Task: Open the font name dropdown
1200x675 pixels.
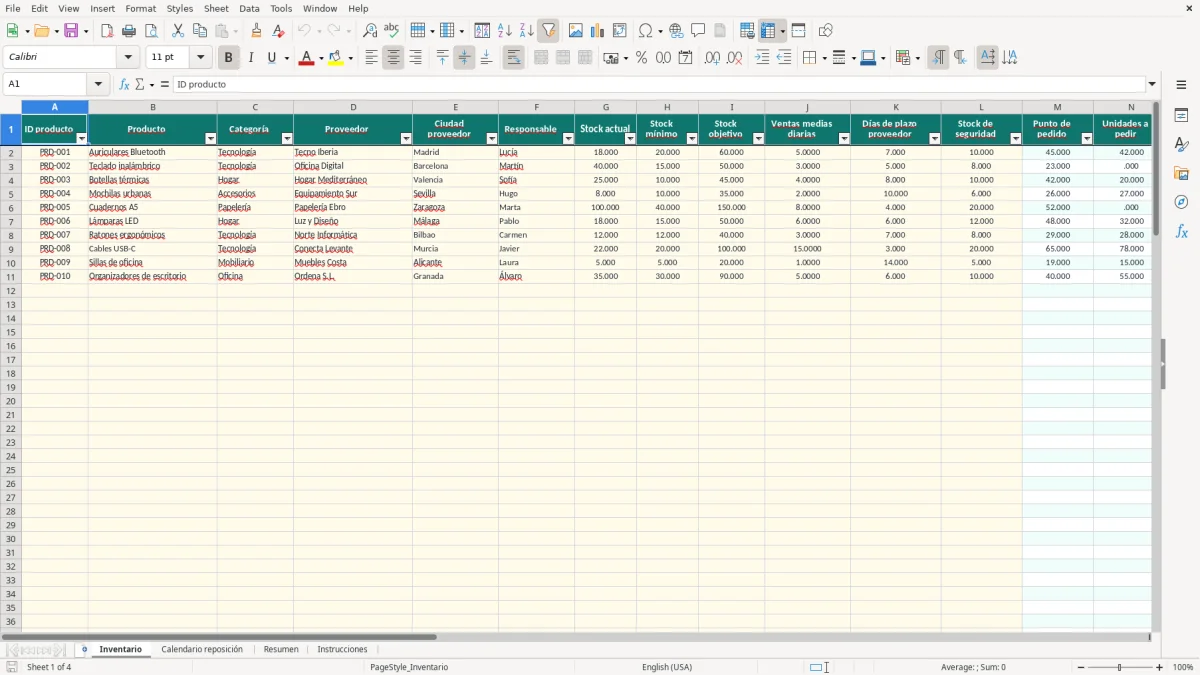Action: (x=128, y=58)
